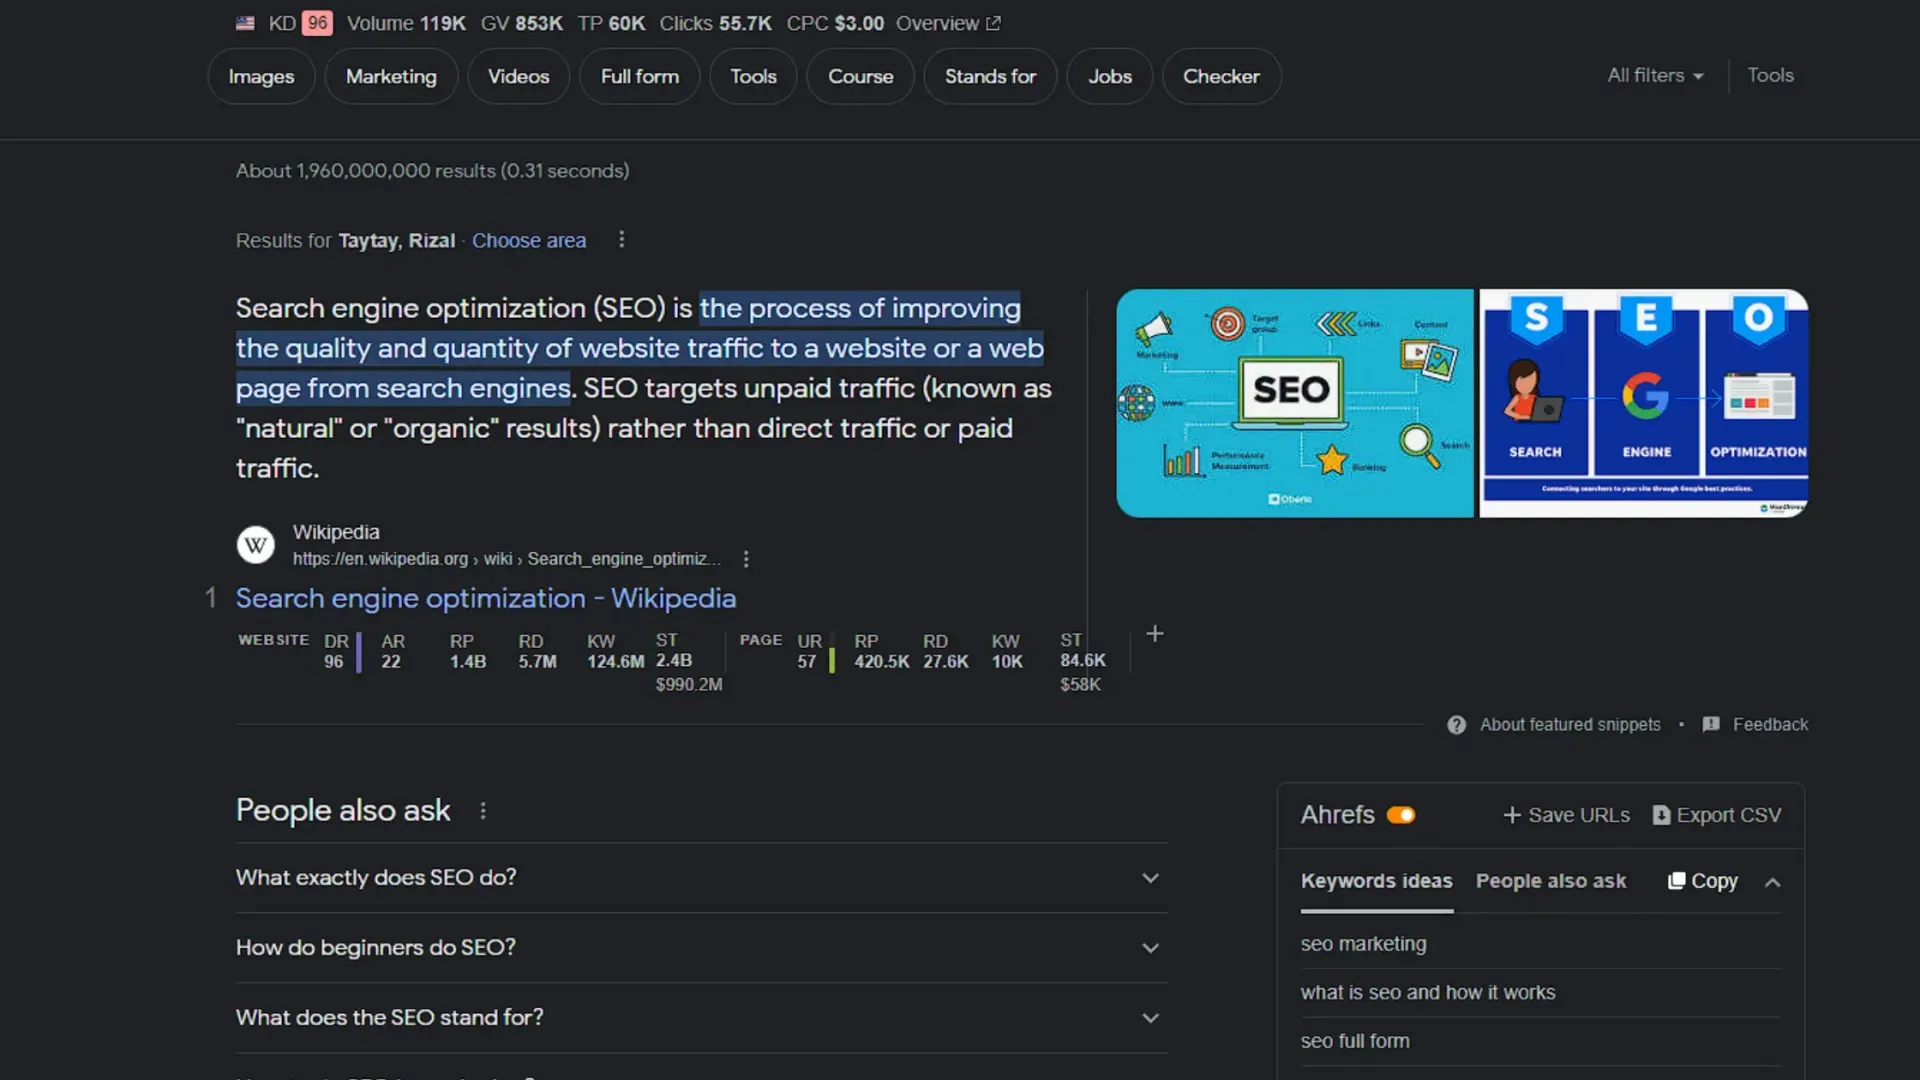
Task: Switch to the People also ask tab
Action: (1551, 881)
